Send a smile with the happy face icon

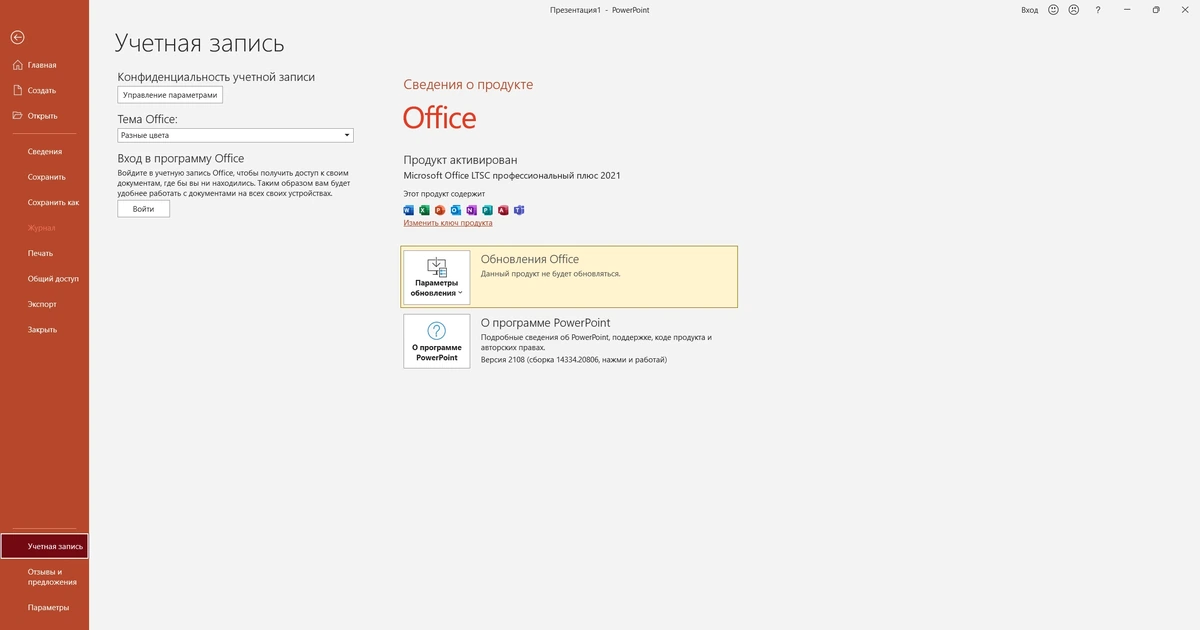coord(1054,9)
